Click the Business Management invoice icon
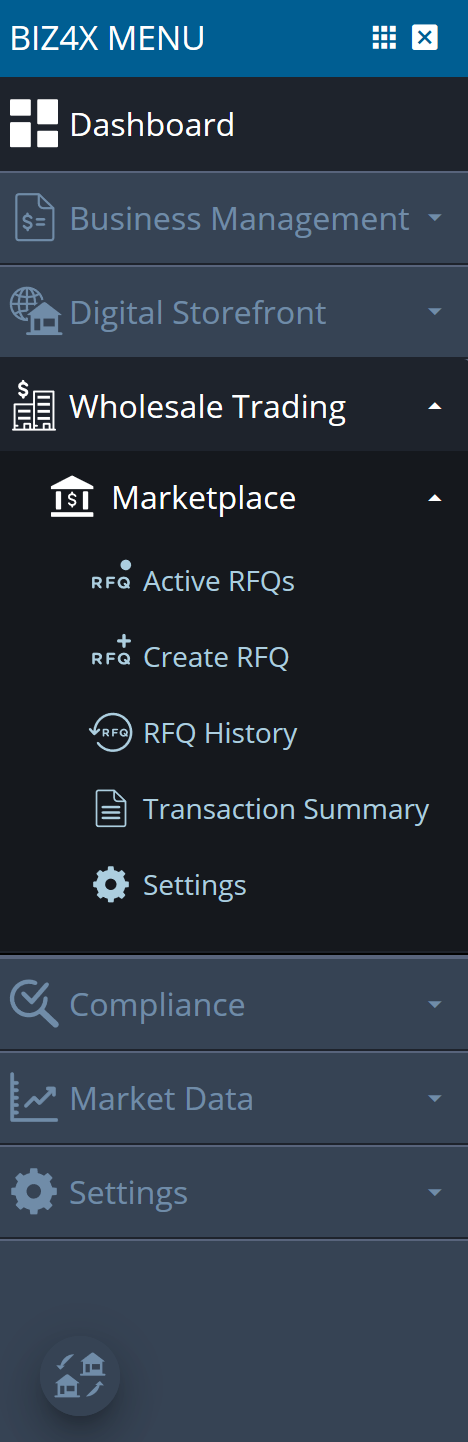Image resolution: width=468 pixels, height=1442 pixels. click(34, 218)
